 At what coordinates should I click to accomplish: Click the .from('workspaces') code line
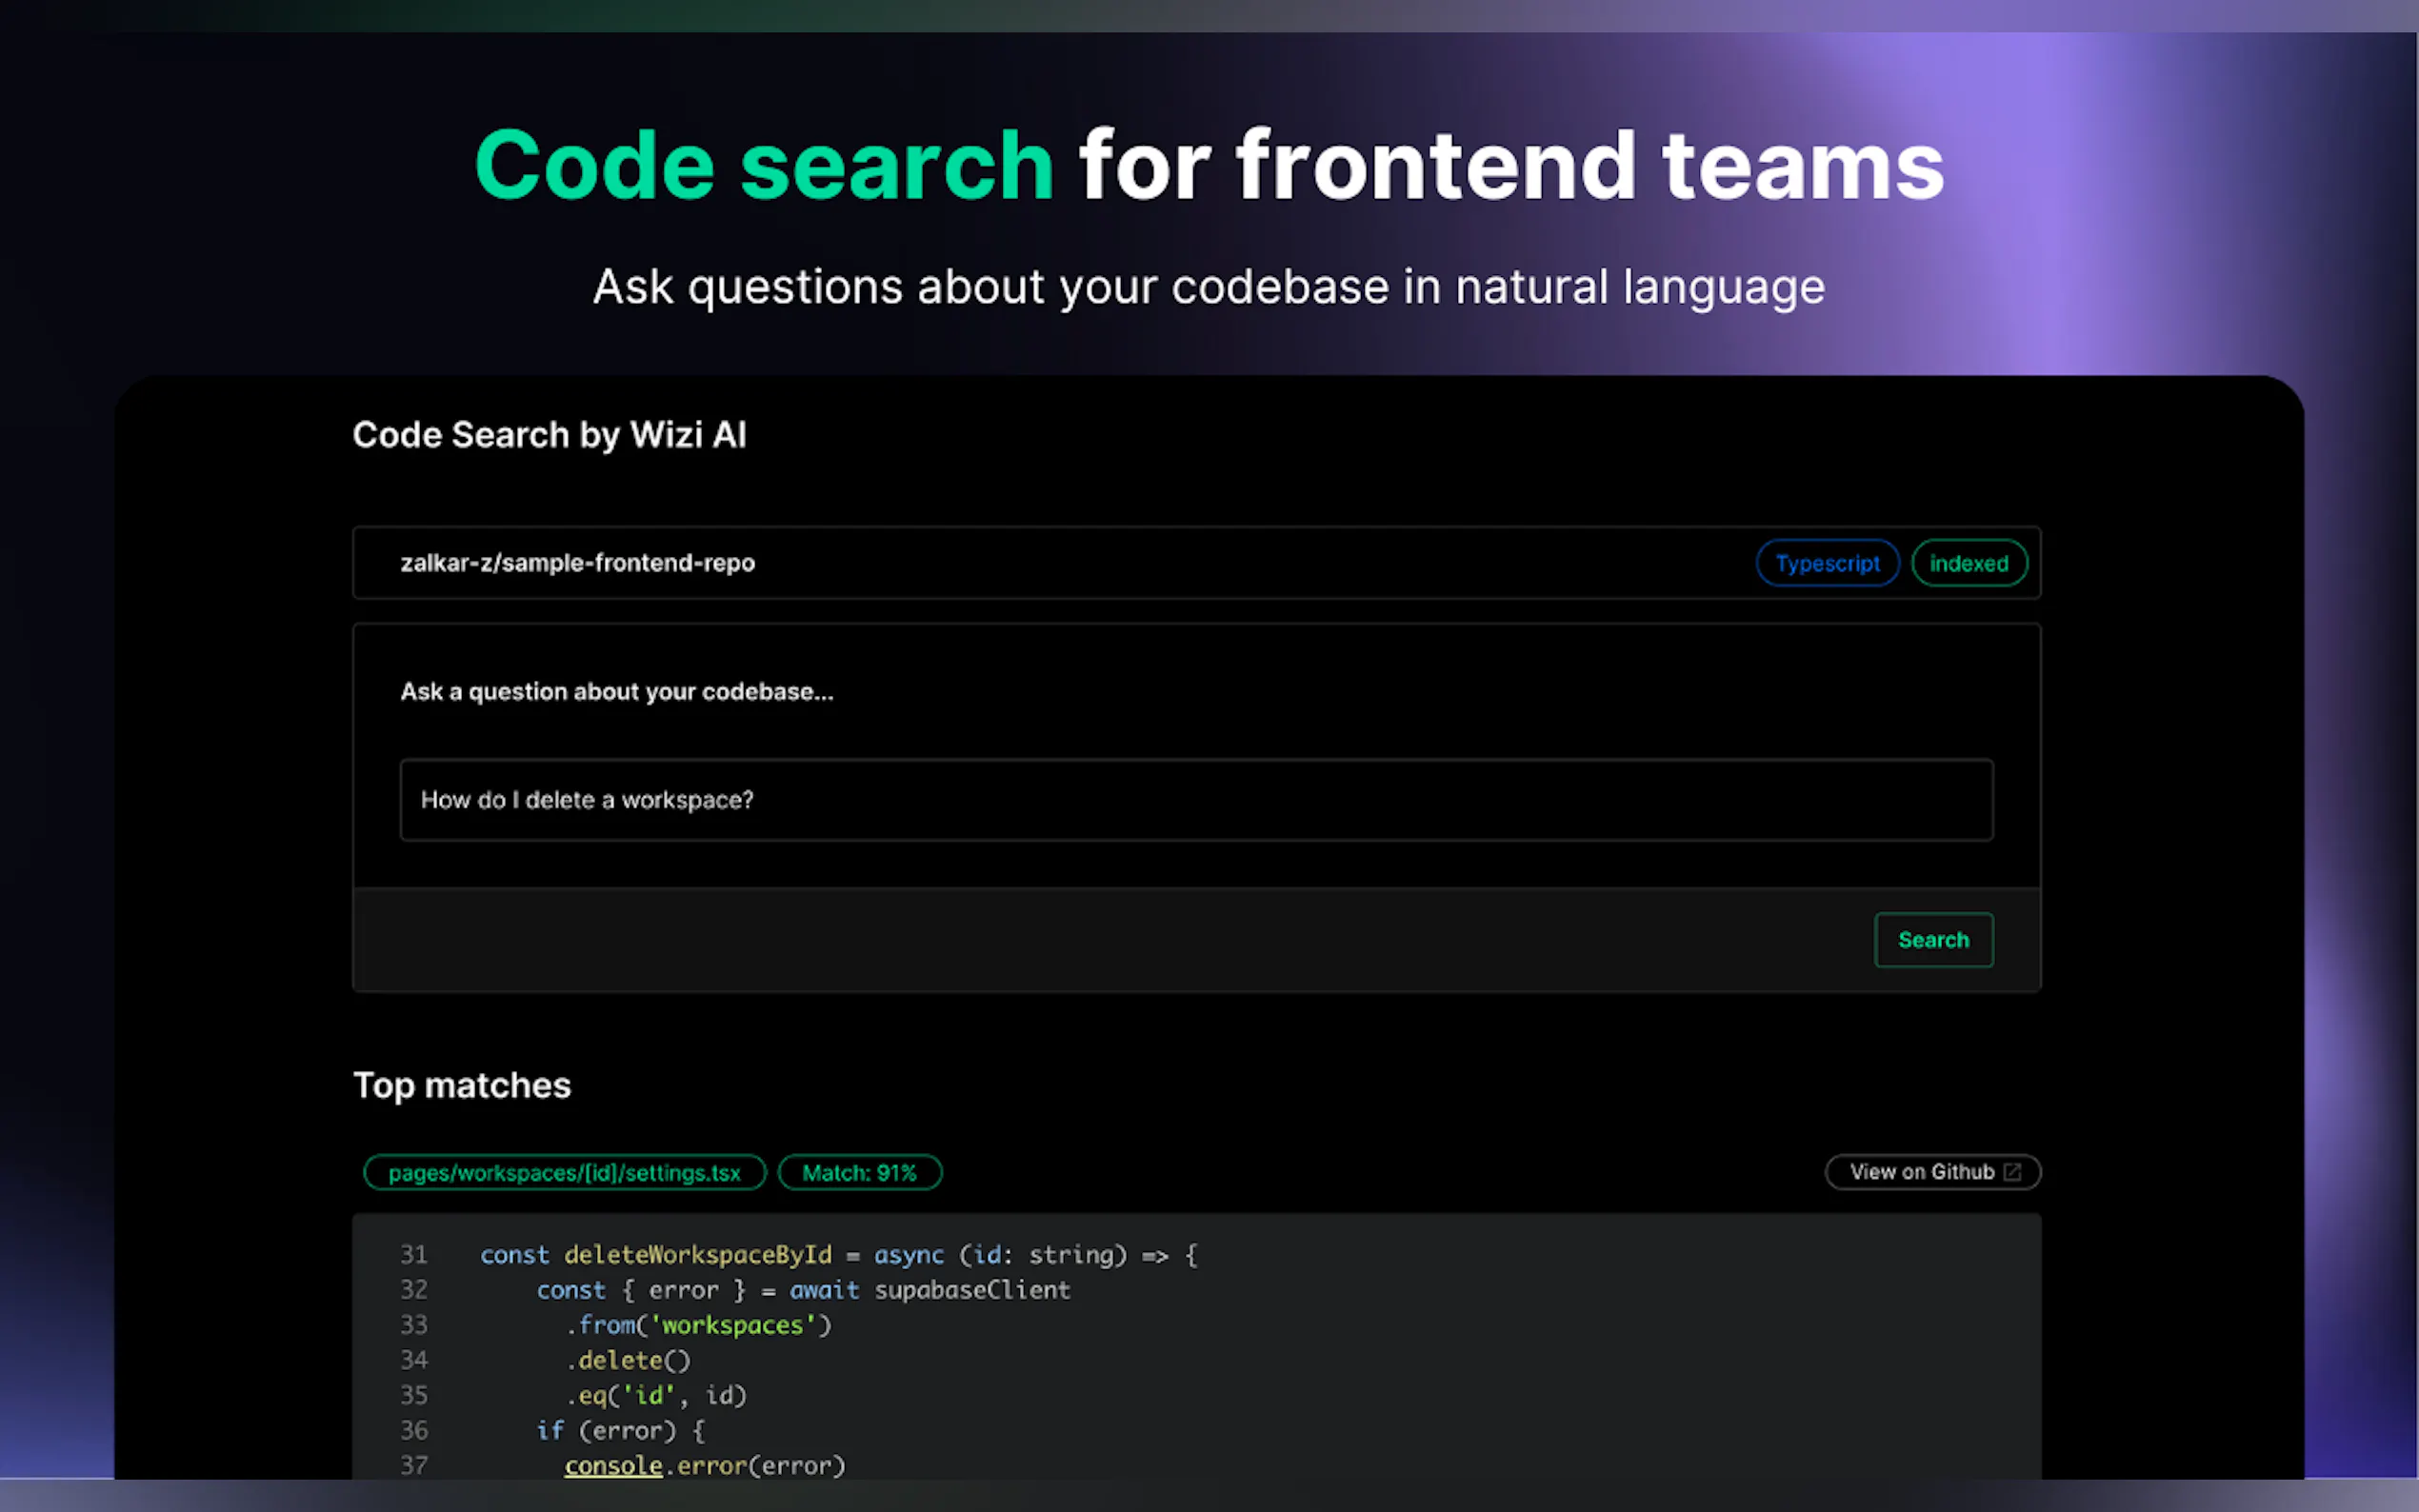[x=698, y=1325]
